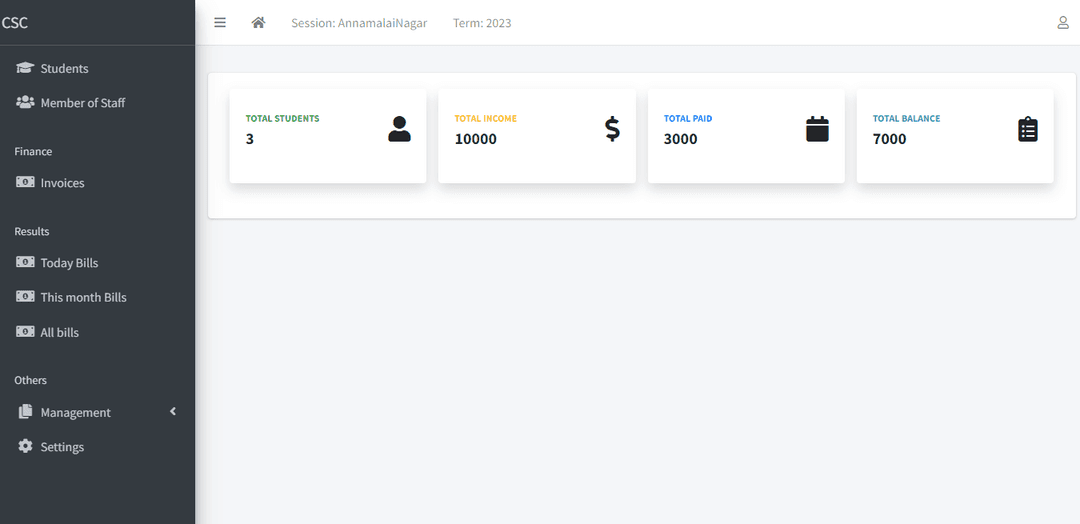Click the calendar icon in Total Paid card

pyautogui.click(x=817, y=129)
